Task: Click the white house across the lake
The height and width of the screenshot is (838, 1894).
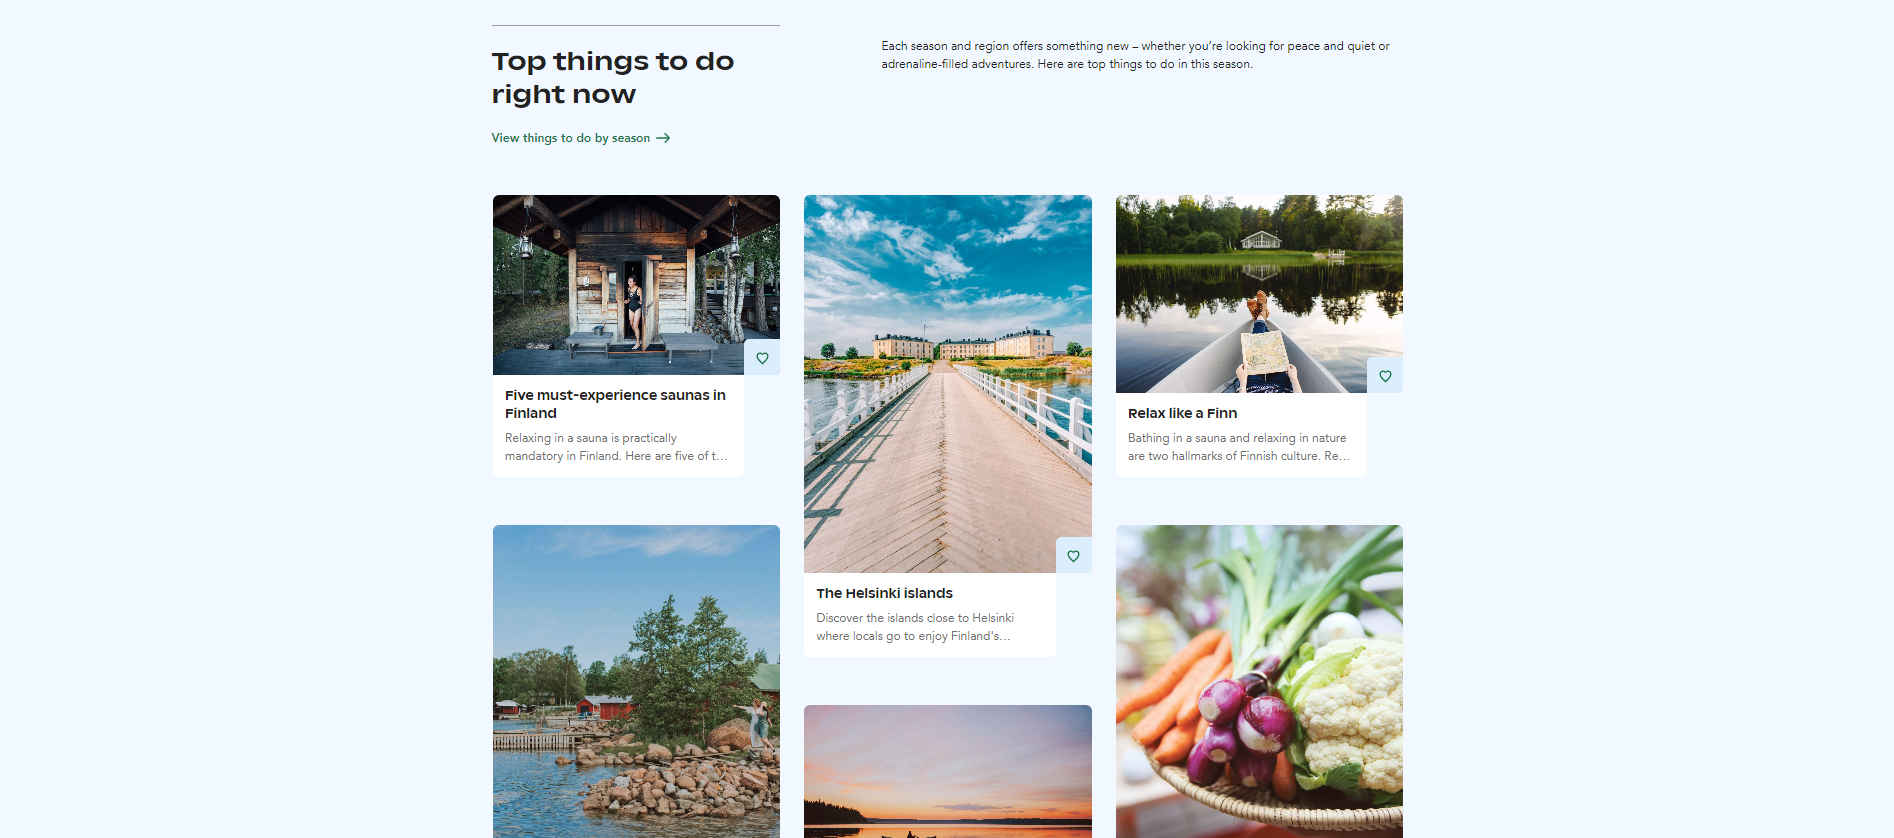Action: (x=1260, y=240)
